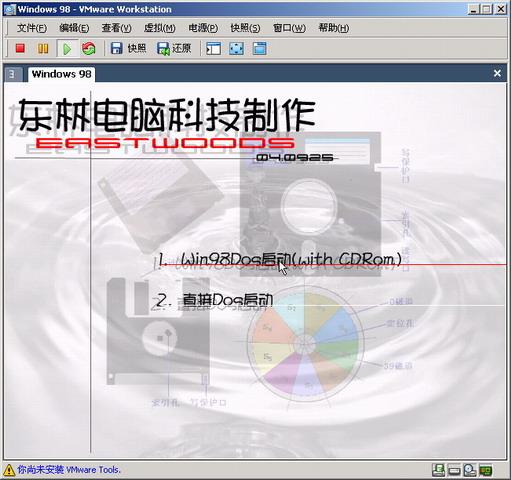Open the 虚拟(M) menu
This screenshot has height=480, width=511.
(x=159, y=28)
